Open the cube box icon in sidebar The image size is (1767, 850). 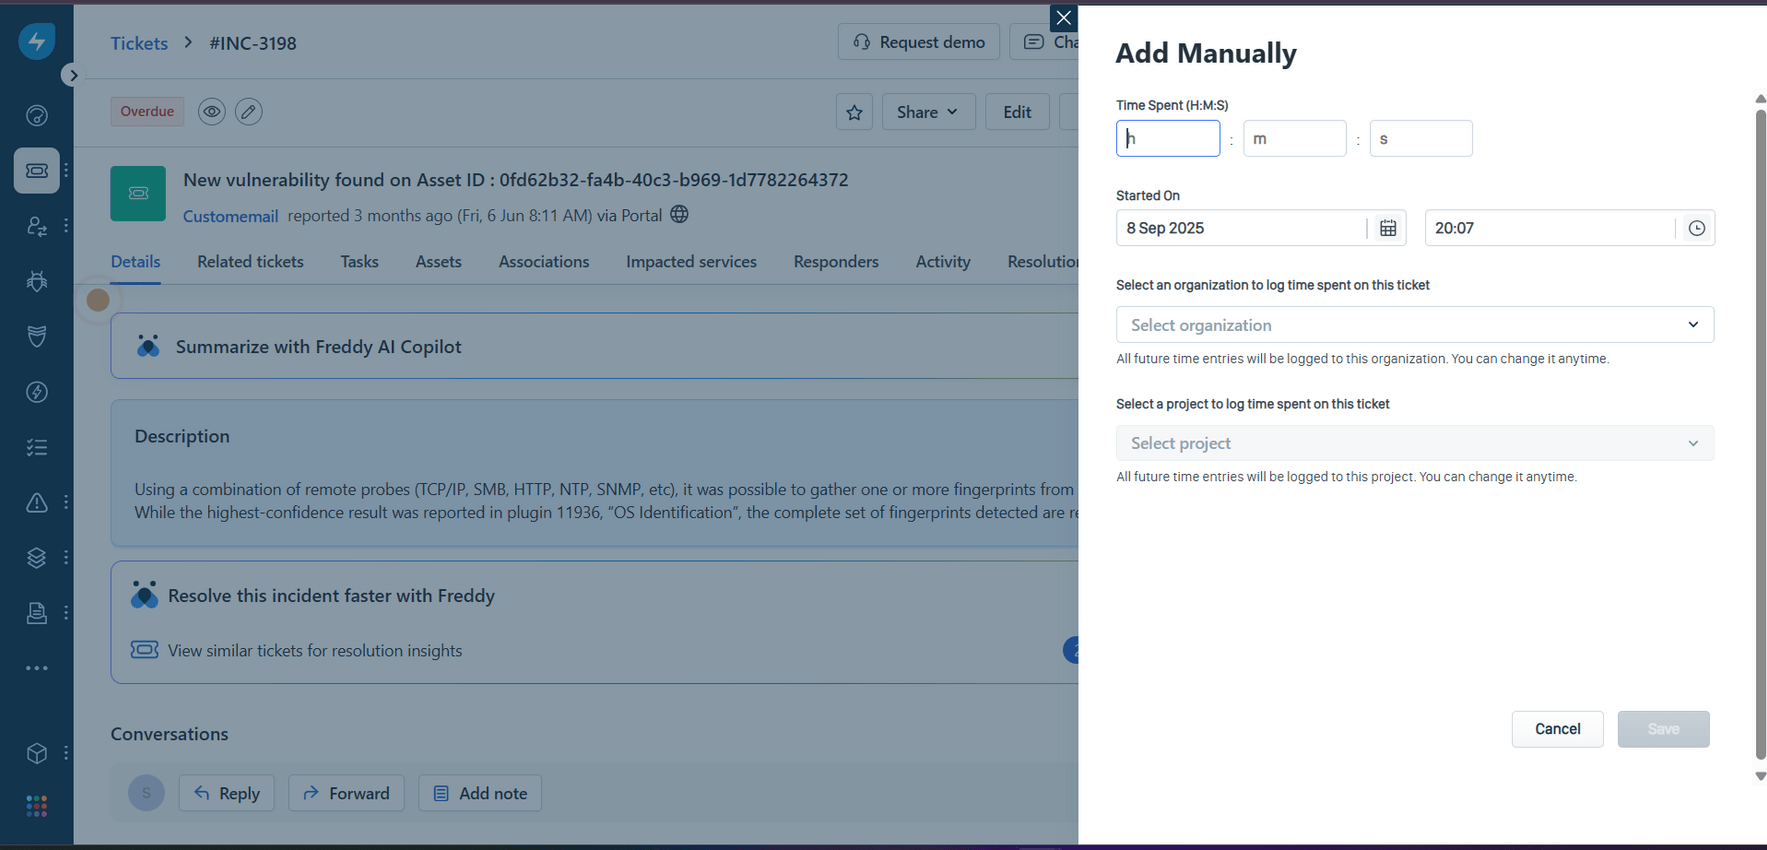point(37,753)
